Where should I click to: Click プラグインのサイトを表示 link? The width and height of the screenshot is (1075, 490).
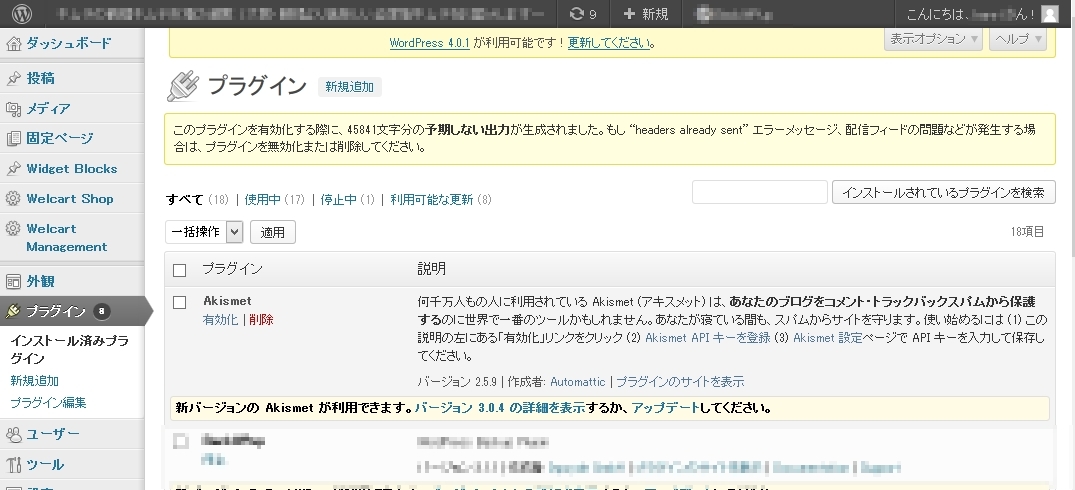(x=680, y=382)
